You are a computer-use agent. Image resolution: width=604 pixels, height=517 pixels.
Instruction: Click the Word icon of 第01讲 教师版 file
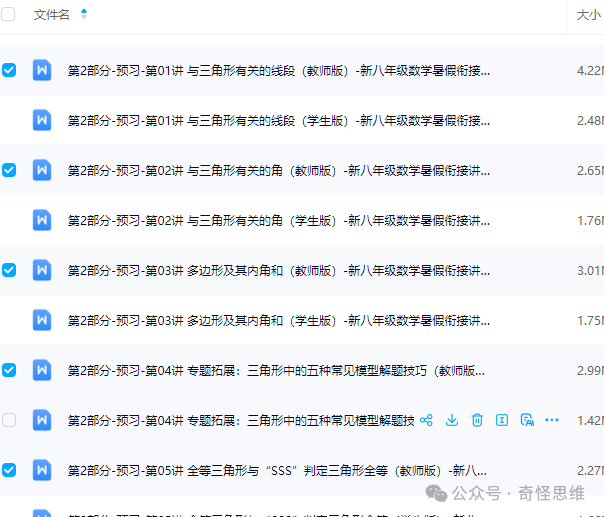coord(42,70)
